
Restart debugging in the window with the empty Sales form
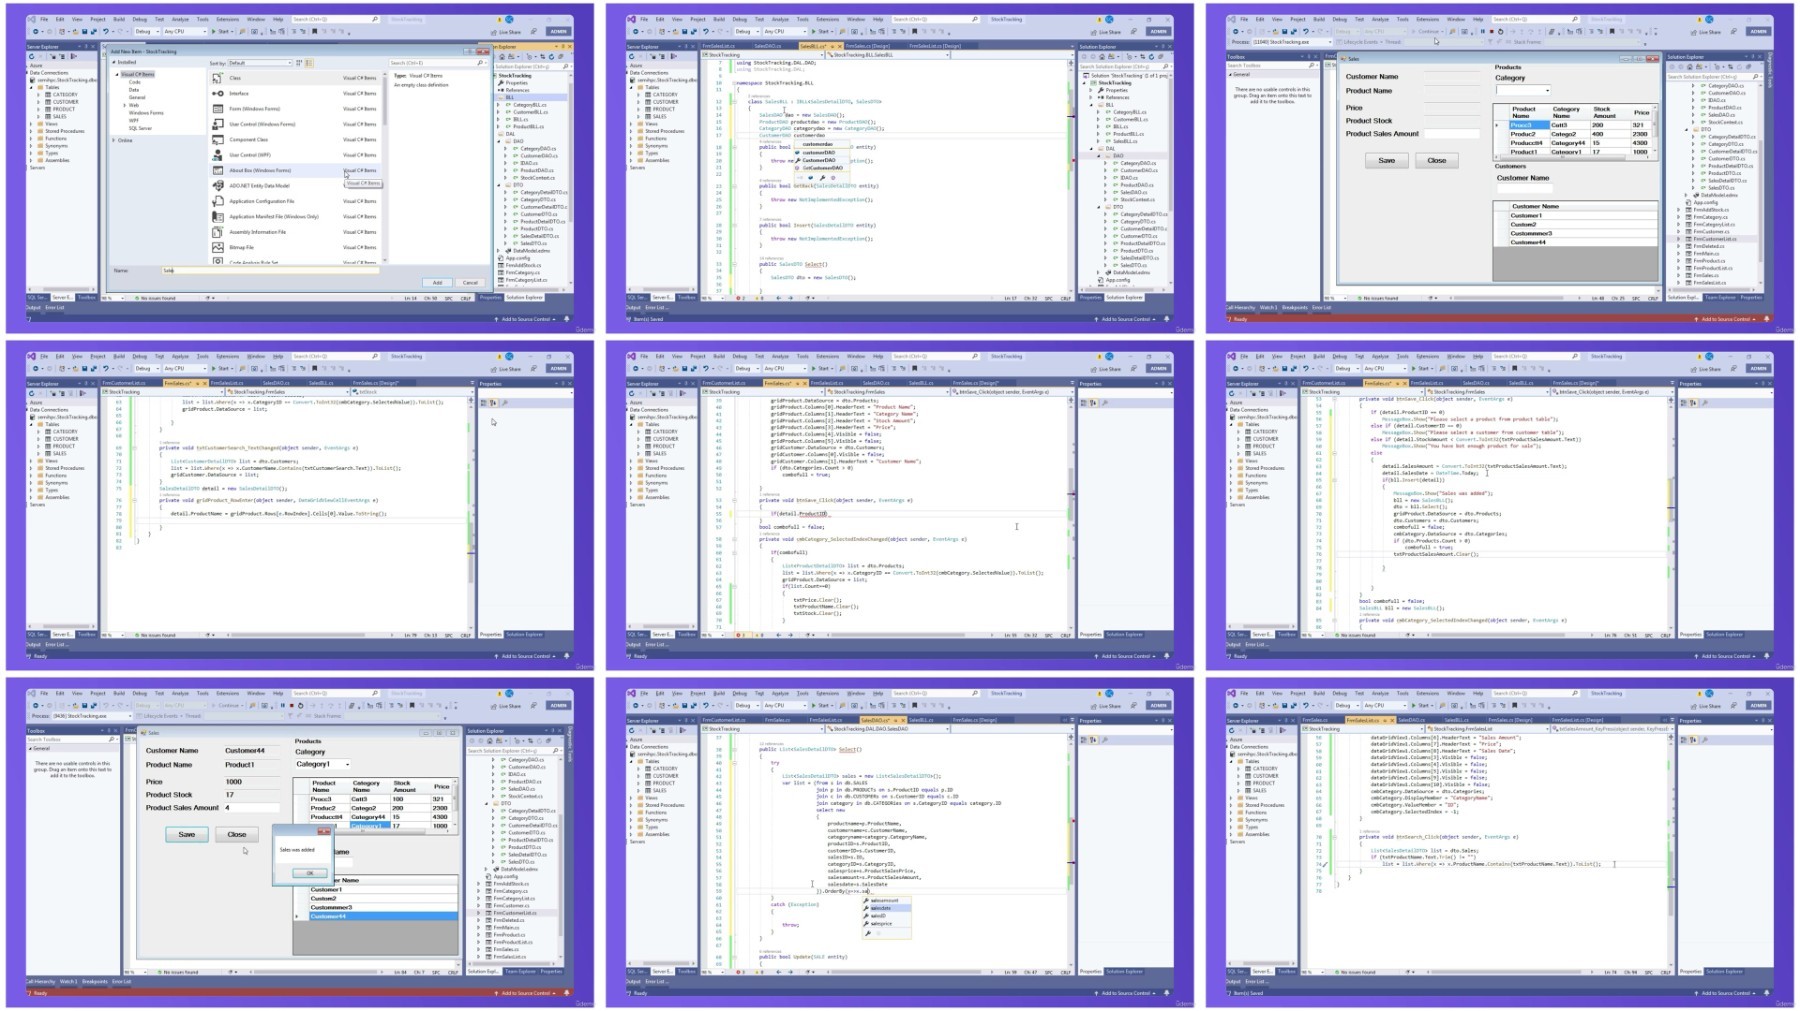point(1500,31)
